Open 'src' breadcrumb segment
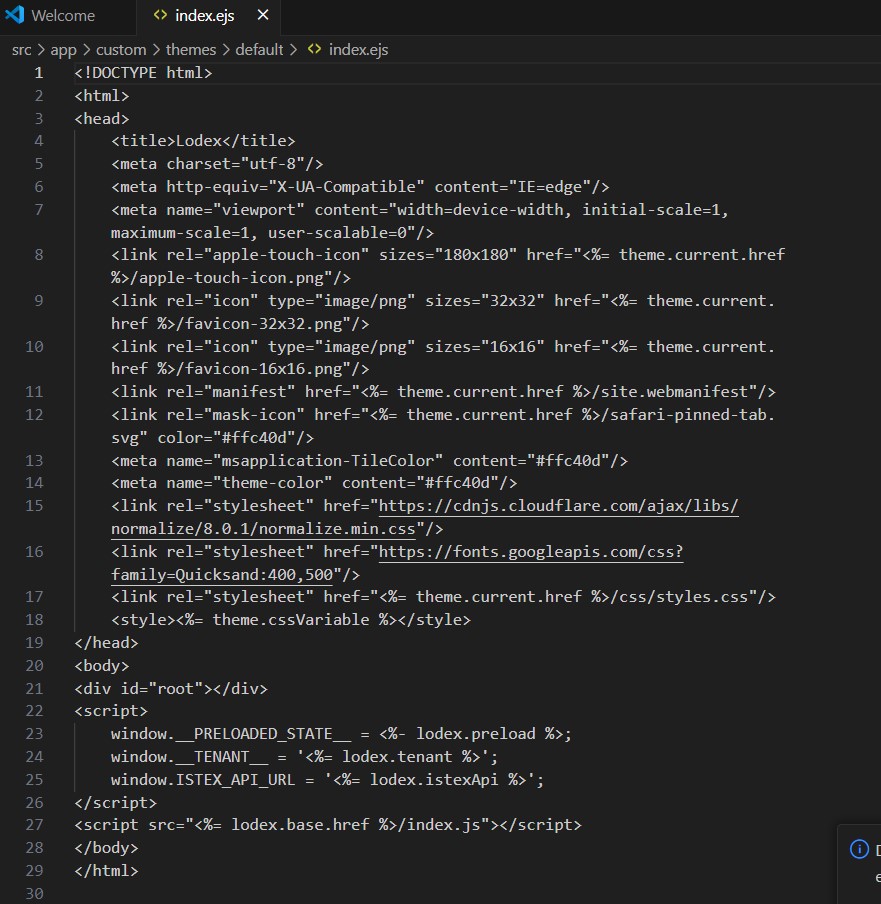Image resolution: width=881 pixels, height=904 pixels. tap(21, 50)
